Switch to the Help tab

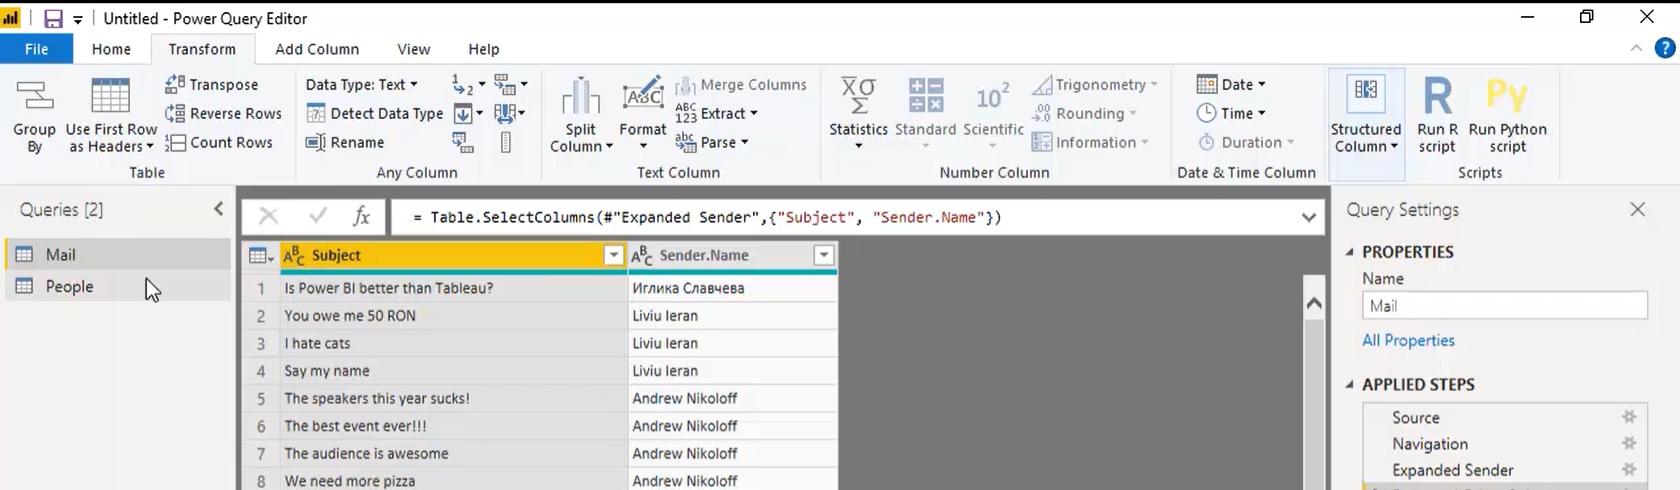(x=484, y=49)
